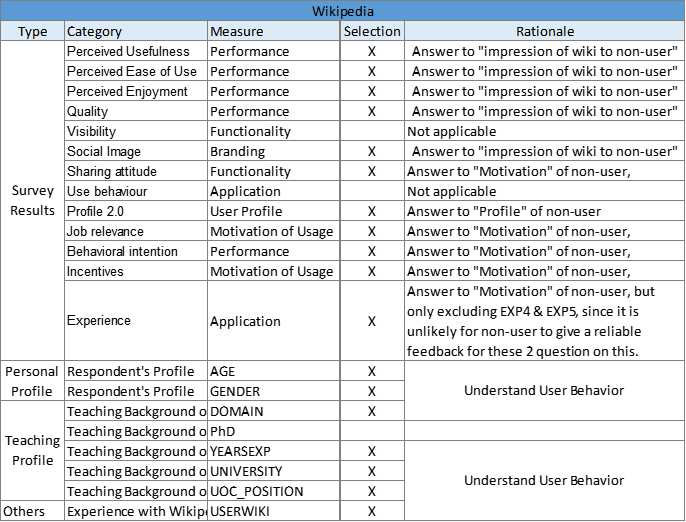The height and width of the screenshot is (522, 686).
Task: Click the rationale Answer to Profile of non-user
Action: pos(545,211)
